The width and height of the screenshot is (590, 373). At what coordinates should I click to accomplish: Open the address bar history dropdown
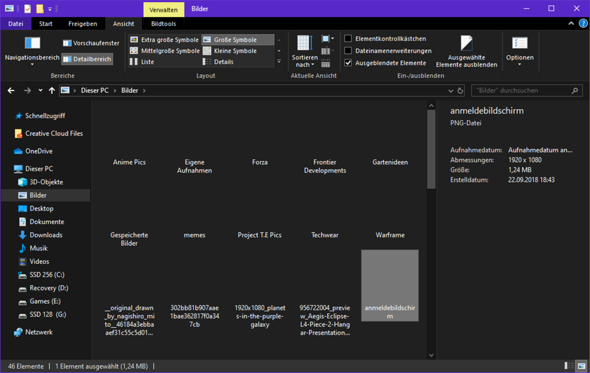450,91
